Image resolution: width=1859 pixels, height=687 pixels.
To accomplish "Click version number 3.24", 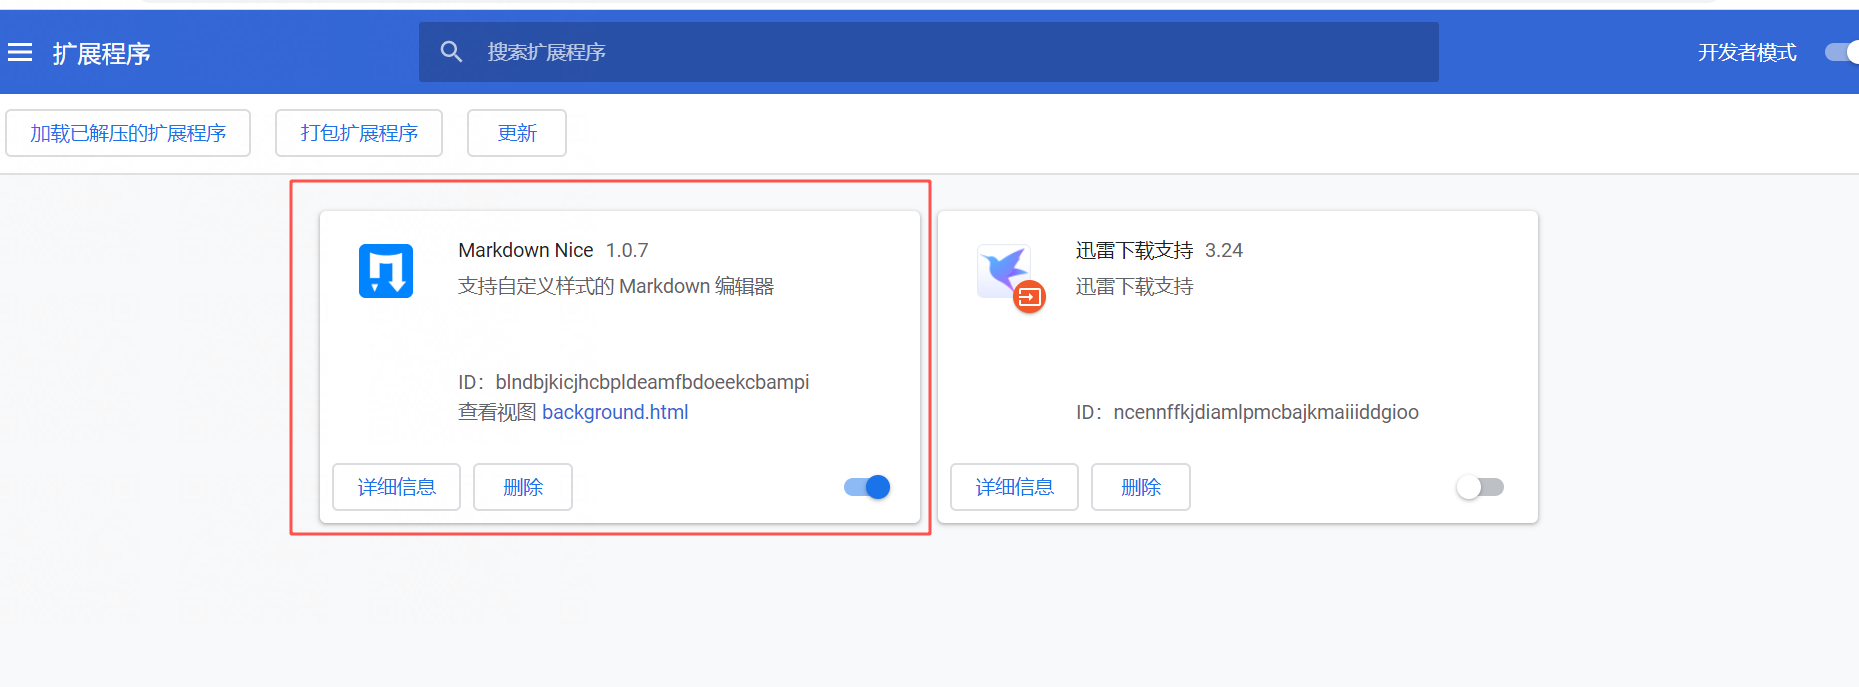I will (1224, 250).
